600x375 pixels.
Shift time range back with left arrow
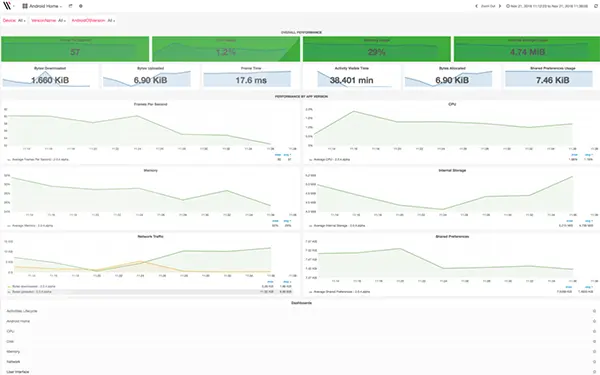tap(476, 6)
